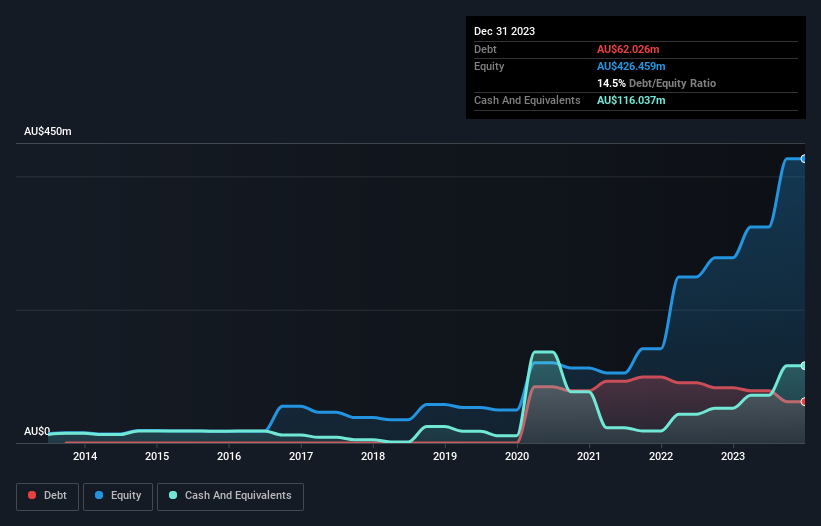Click the 2018 x-axis label
Viewport: 821px width, 526px height.
click(373, 456)
